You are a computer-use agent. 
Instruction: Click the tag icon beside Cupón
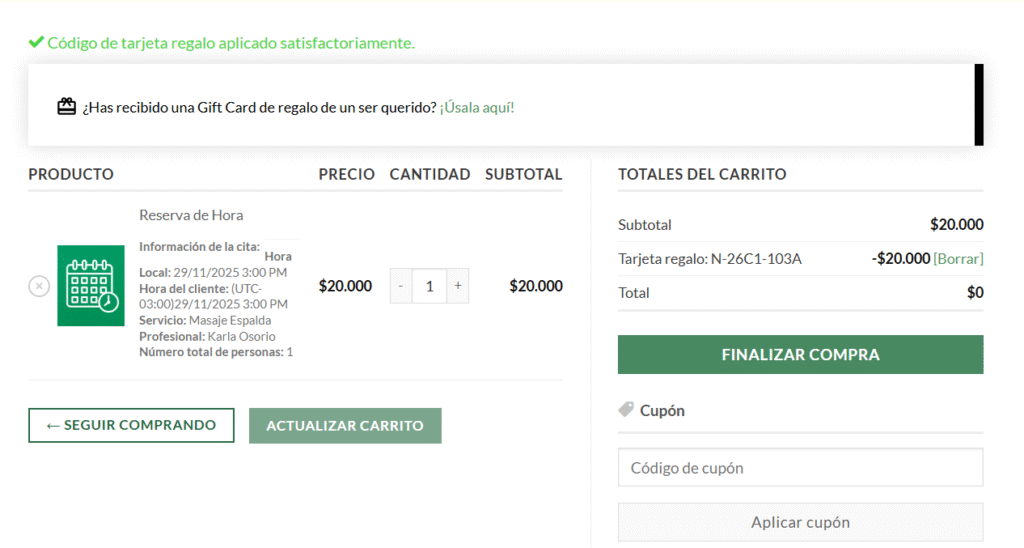click(x=626, y=410)
